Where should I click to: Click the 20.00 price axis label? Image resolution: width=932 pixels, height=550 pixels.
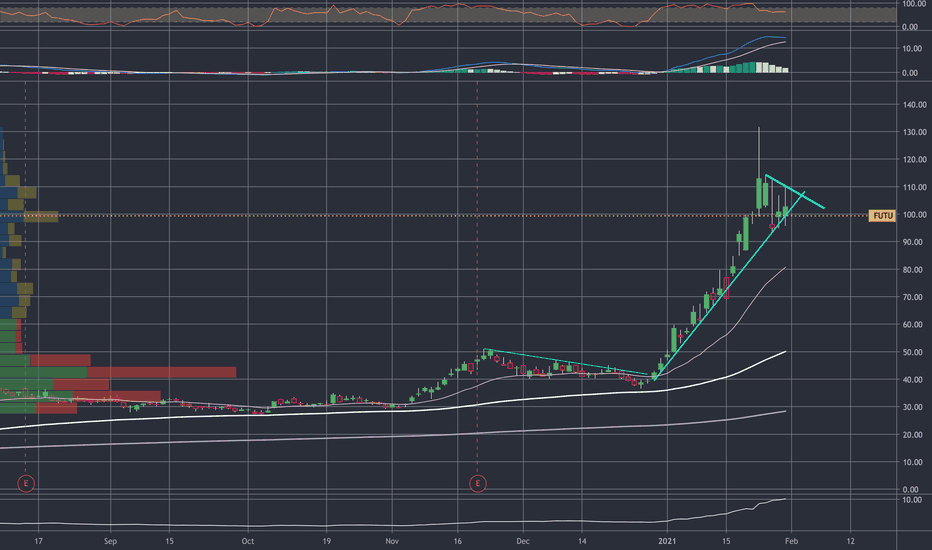pyautogui.click(x=914, y=435)
